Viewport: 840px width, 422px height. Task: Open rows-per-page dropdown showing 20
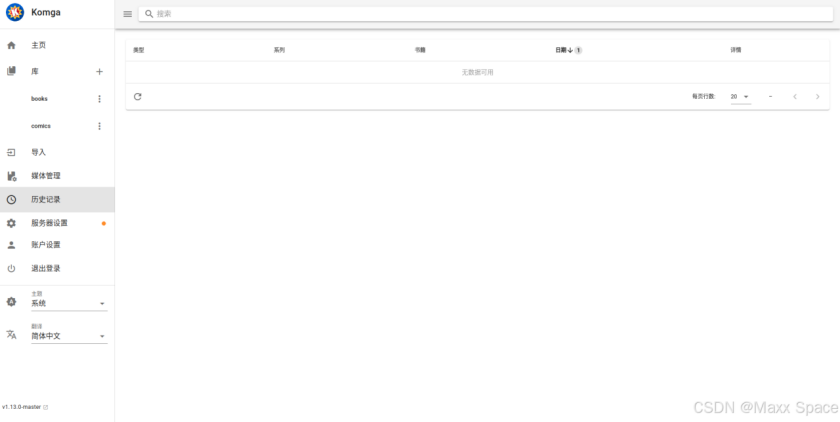point(740,96)
